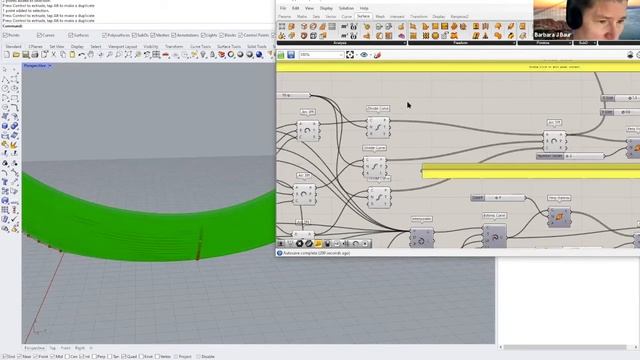This screenshot has height=360, width=640.
Task: Click the light bulb icon in Rhino toolbar
Action: [203, 55]
